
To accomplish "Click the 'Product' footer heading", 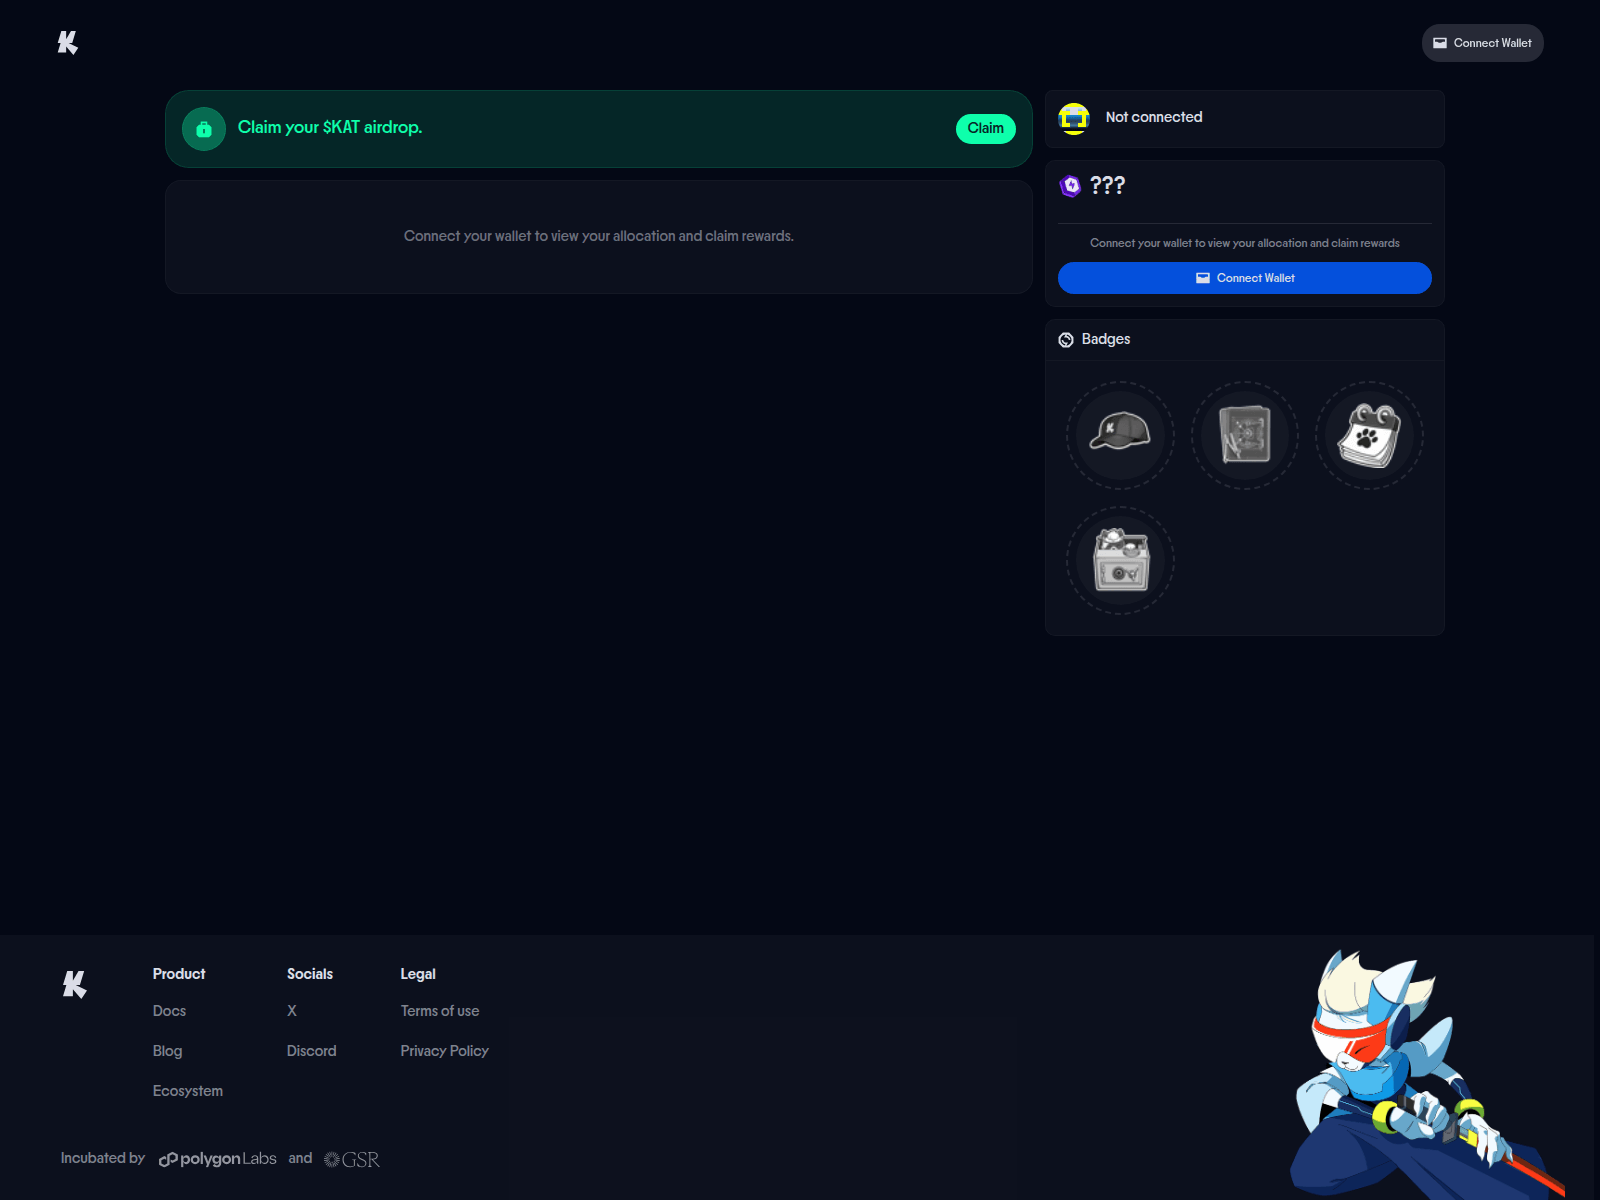I will coord(179,974).
